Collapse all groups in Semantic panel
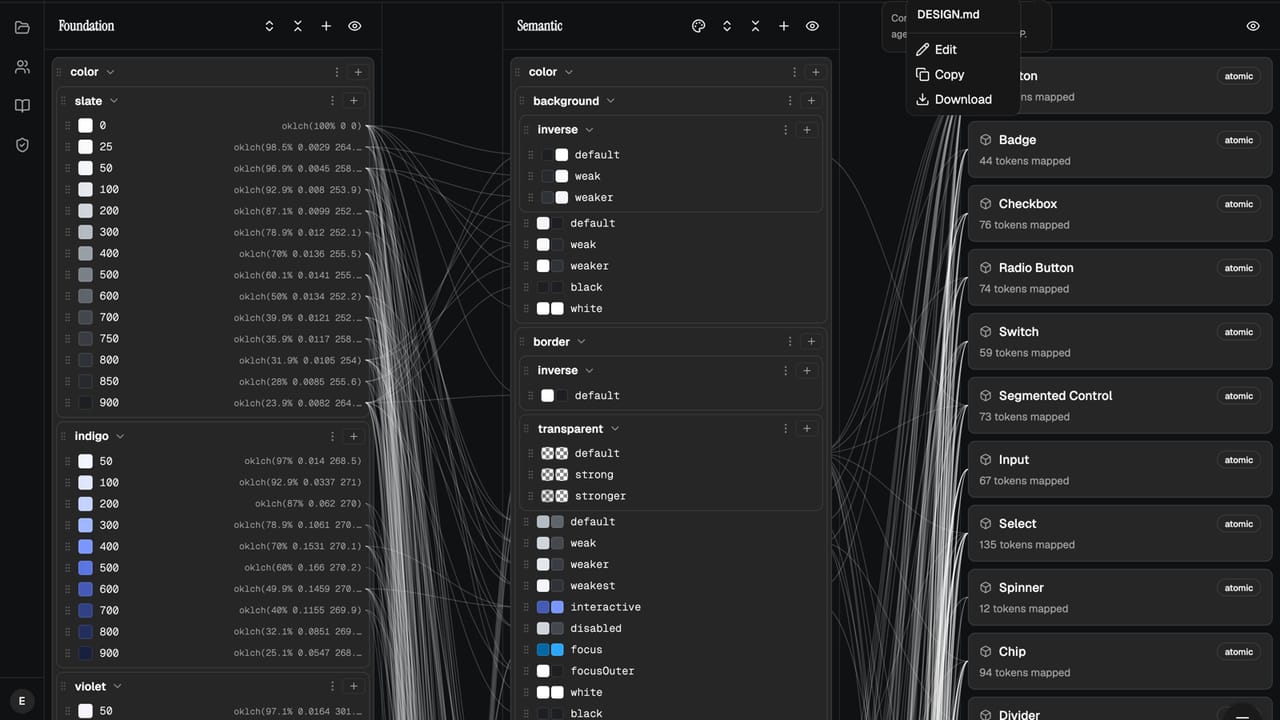 pos(755,26)
